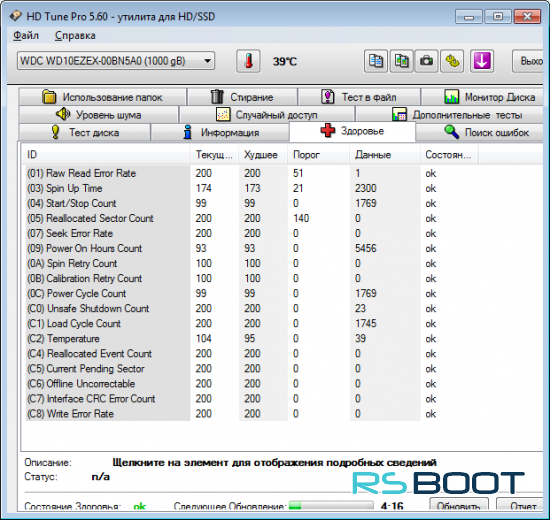Open the Файл menu
The height and width of the screenshot is (520, 550).
[x=26, y=35]
